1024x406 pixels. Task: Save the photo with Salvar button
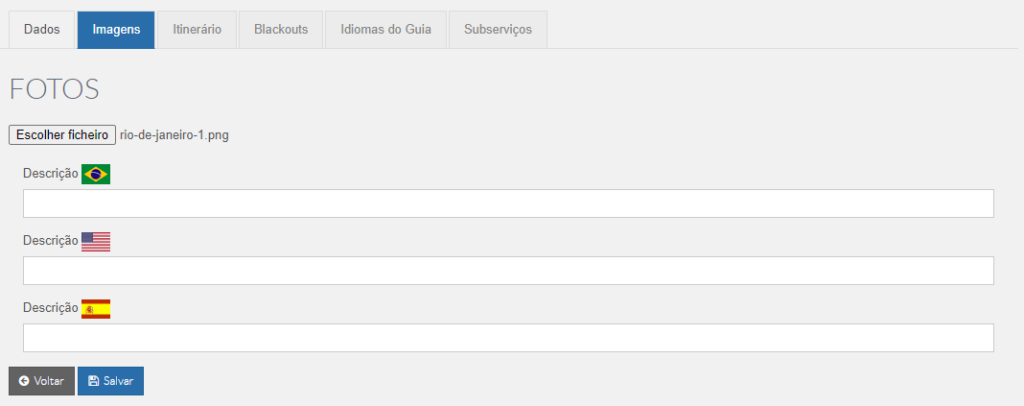coord(111,381)
